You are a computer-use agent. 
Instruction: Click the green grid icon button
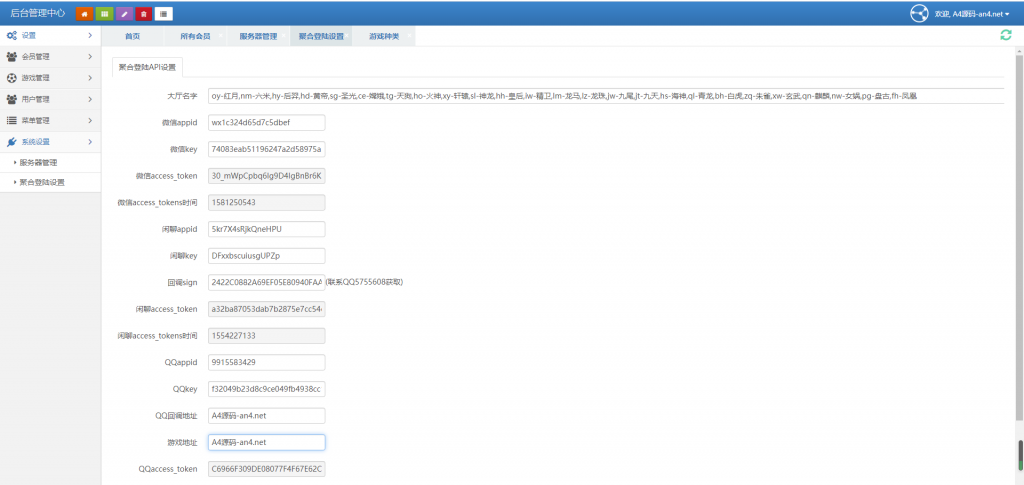coord(103,13)
